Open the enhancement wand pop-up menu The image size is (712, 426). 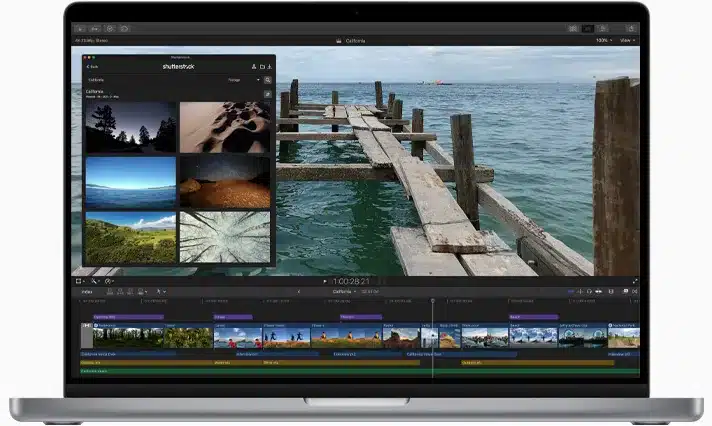(x=95, y=282)
